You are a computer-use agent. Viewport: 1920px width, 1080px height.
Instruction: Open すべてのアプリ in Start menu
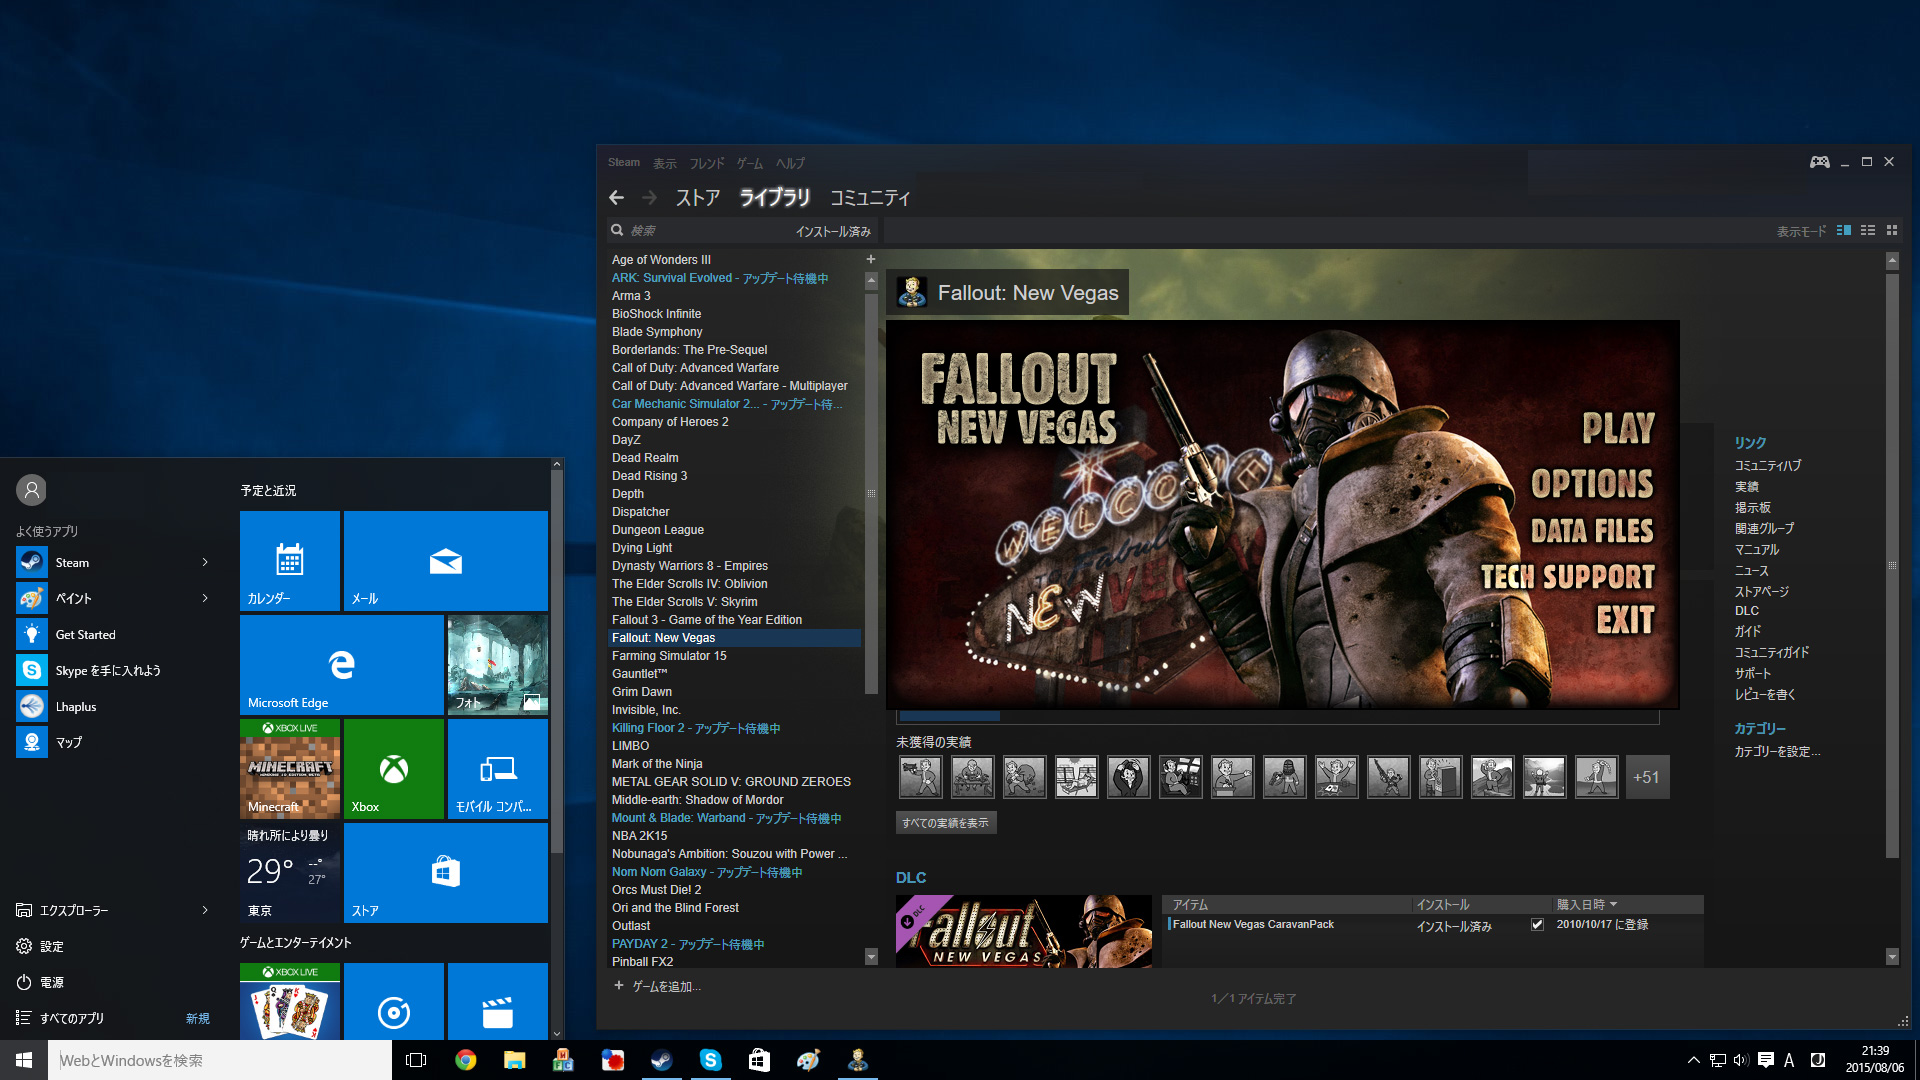(x=72, y=1018)
